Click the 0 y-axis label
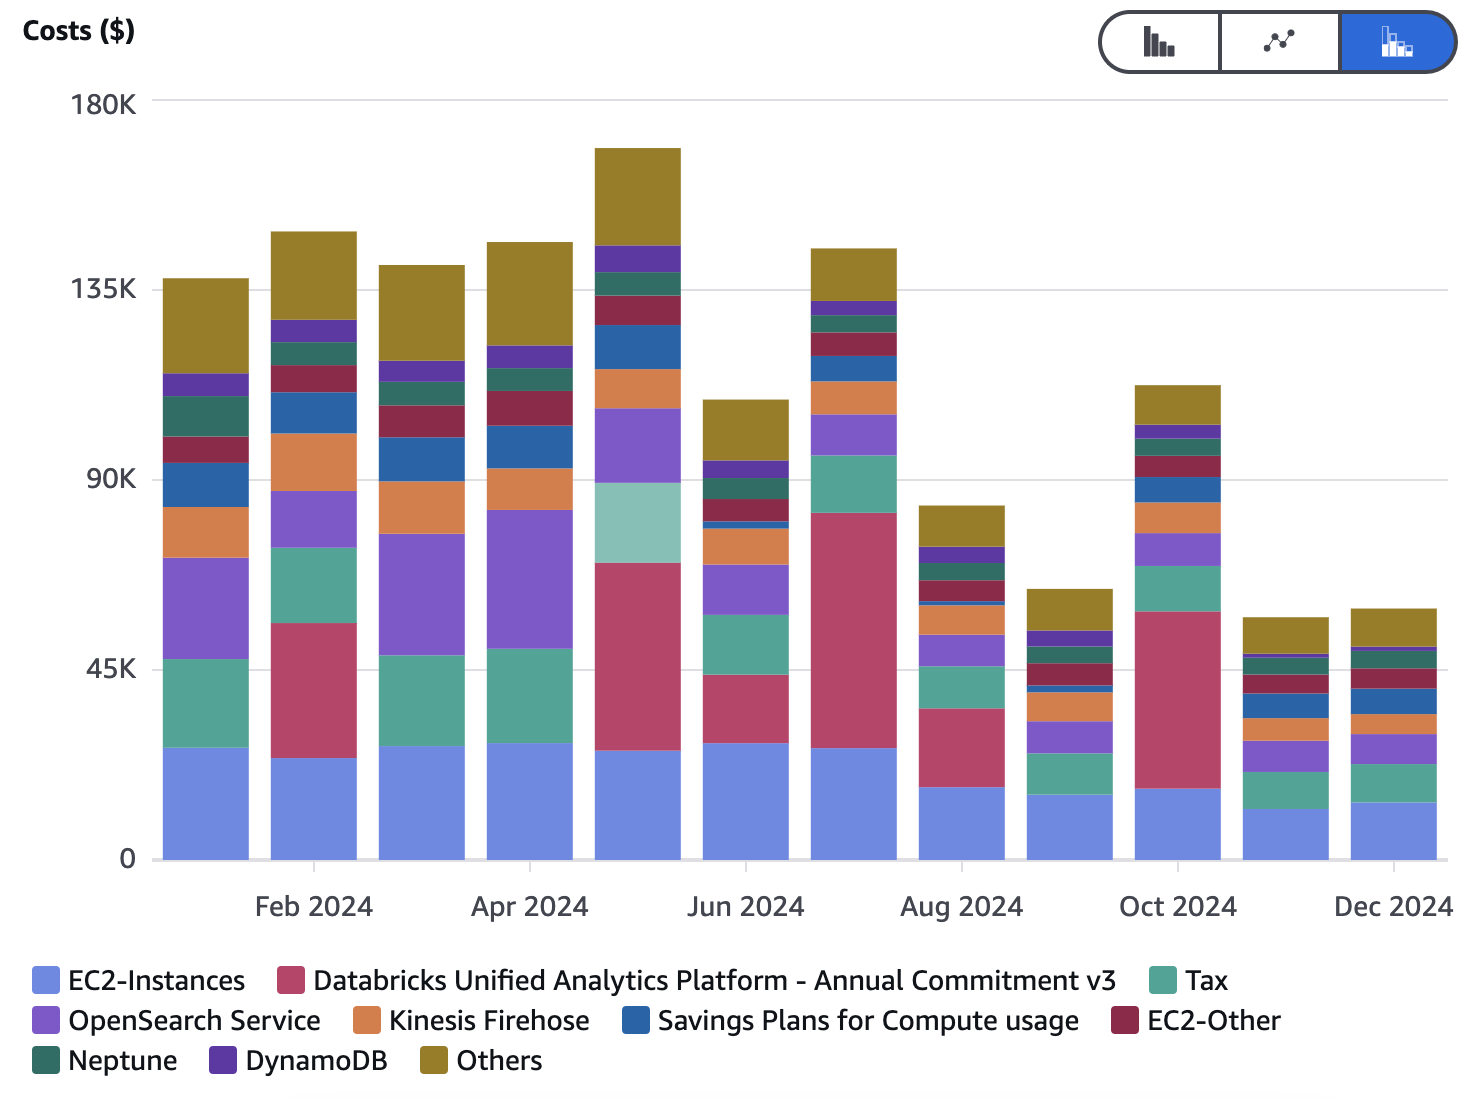The image size is (1478, 1098). (128, 859)
